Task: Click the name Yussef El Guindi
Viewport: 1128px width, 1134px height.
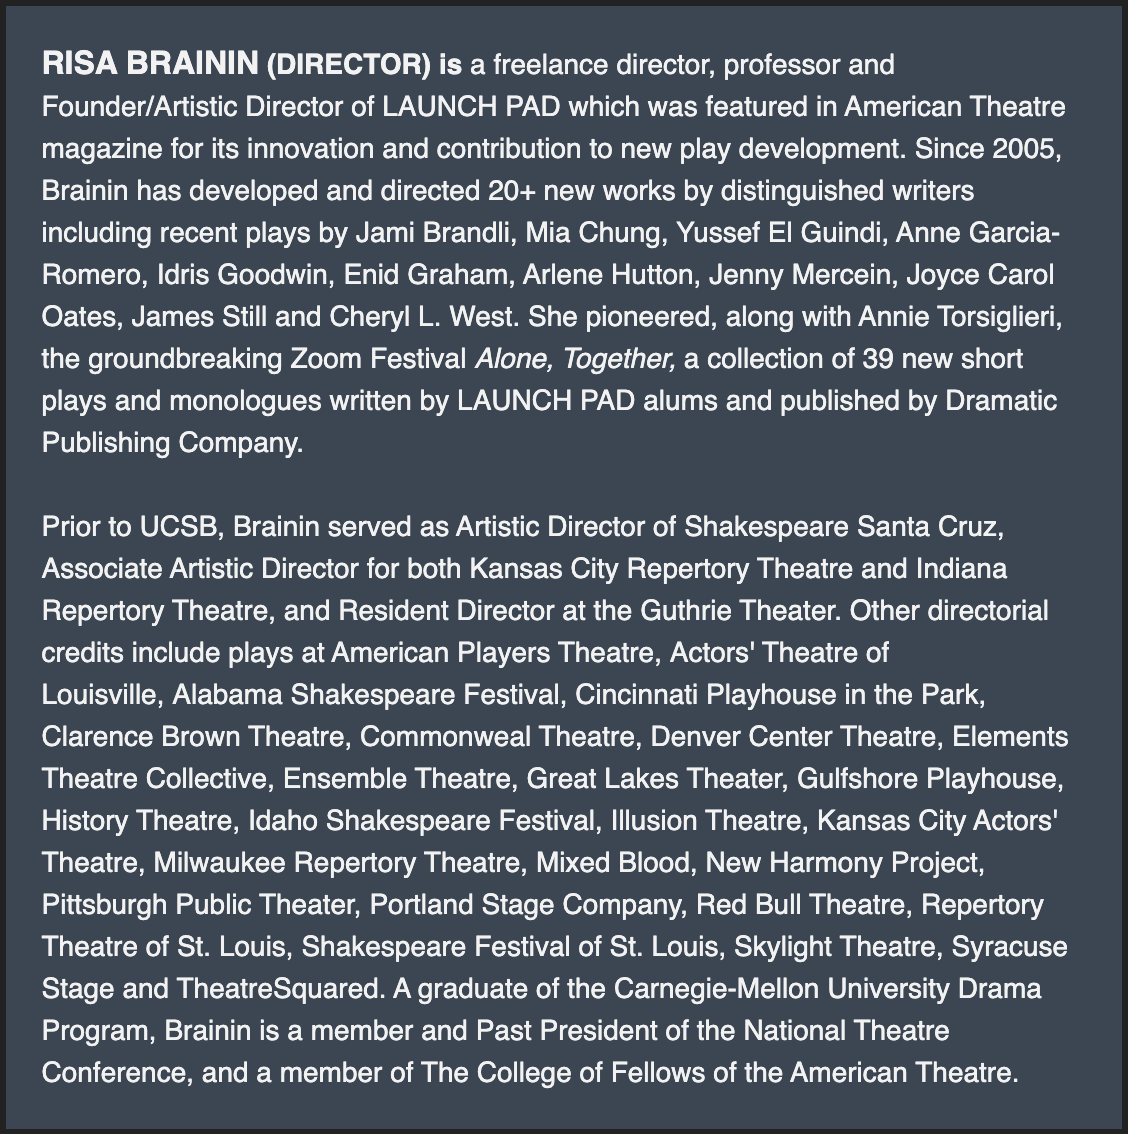Action: (780, 232)
